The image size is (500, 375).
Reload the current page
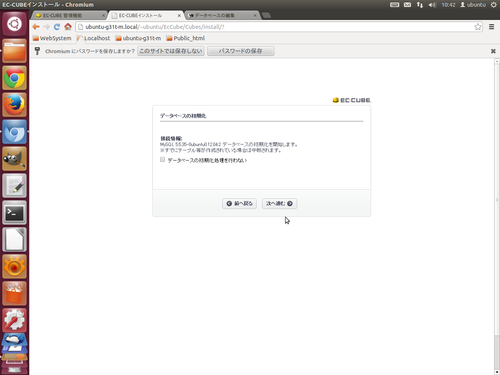coord(57,27)
